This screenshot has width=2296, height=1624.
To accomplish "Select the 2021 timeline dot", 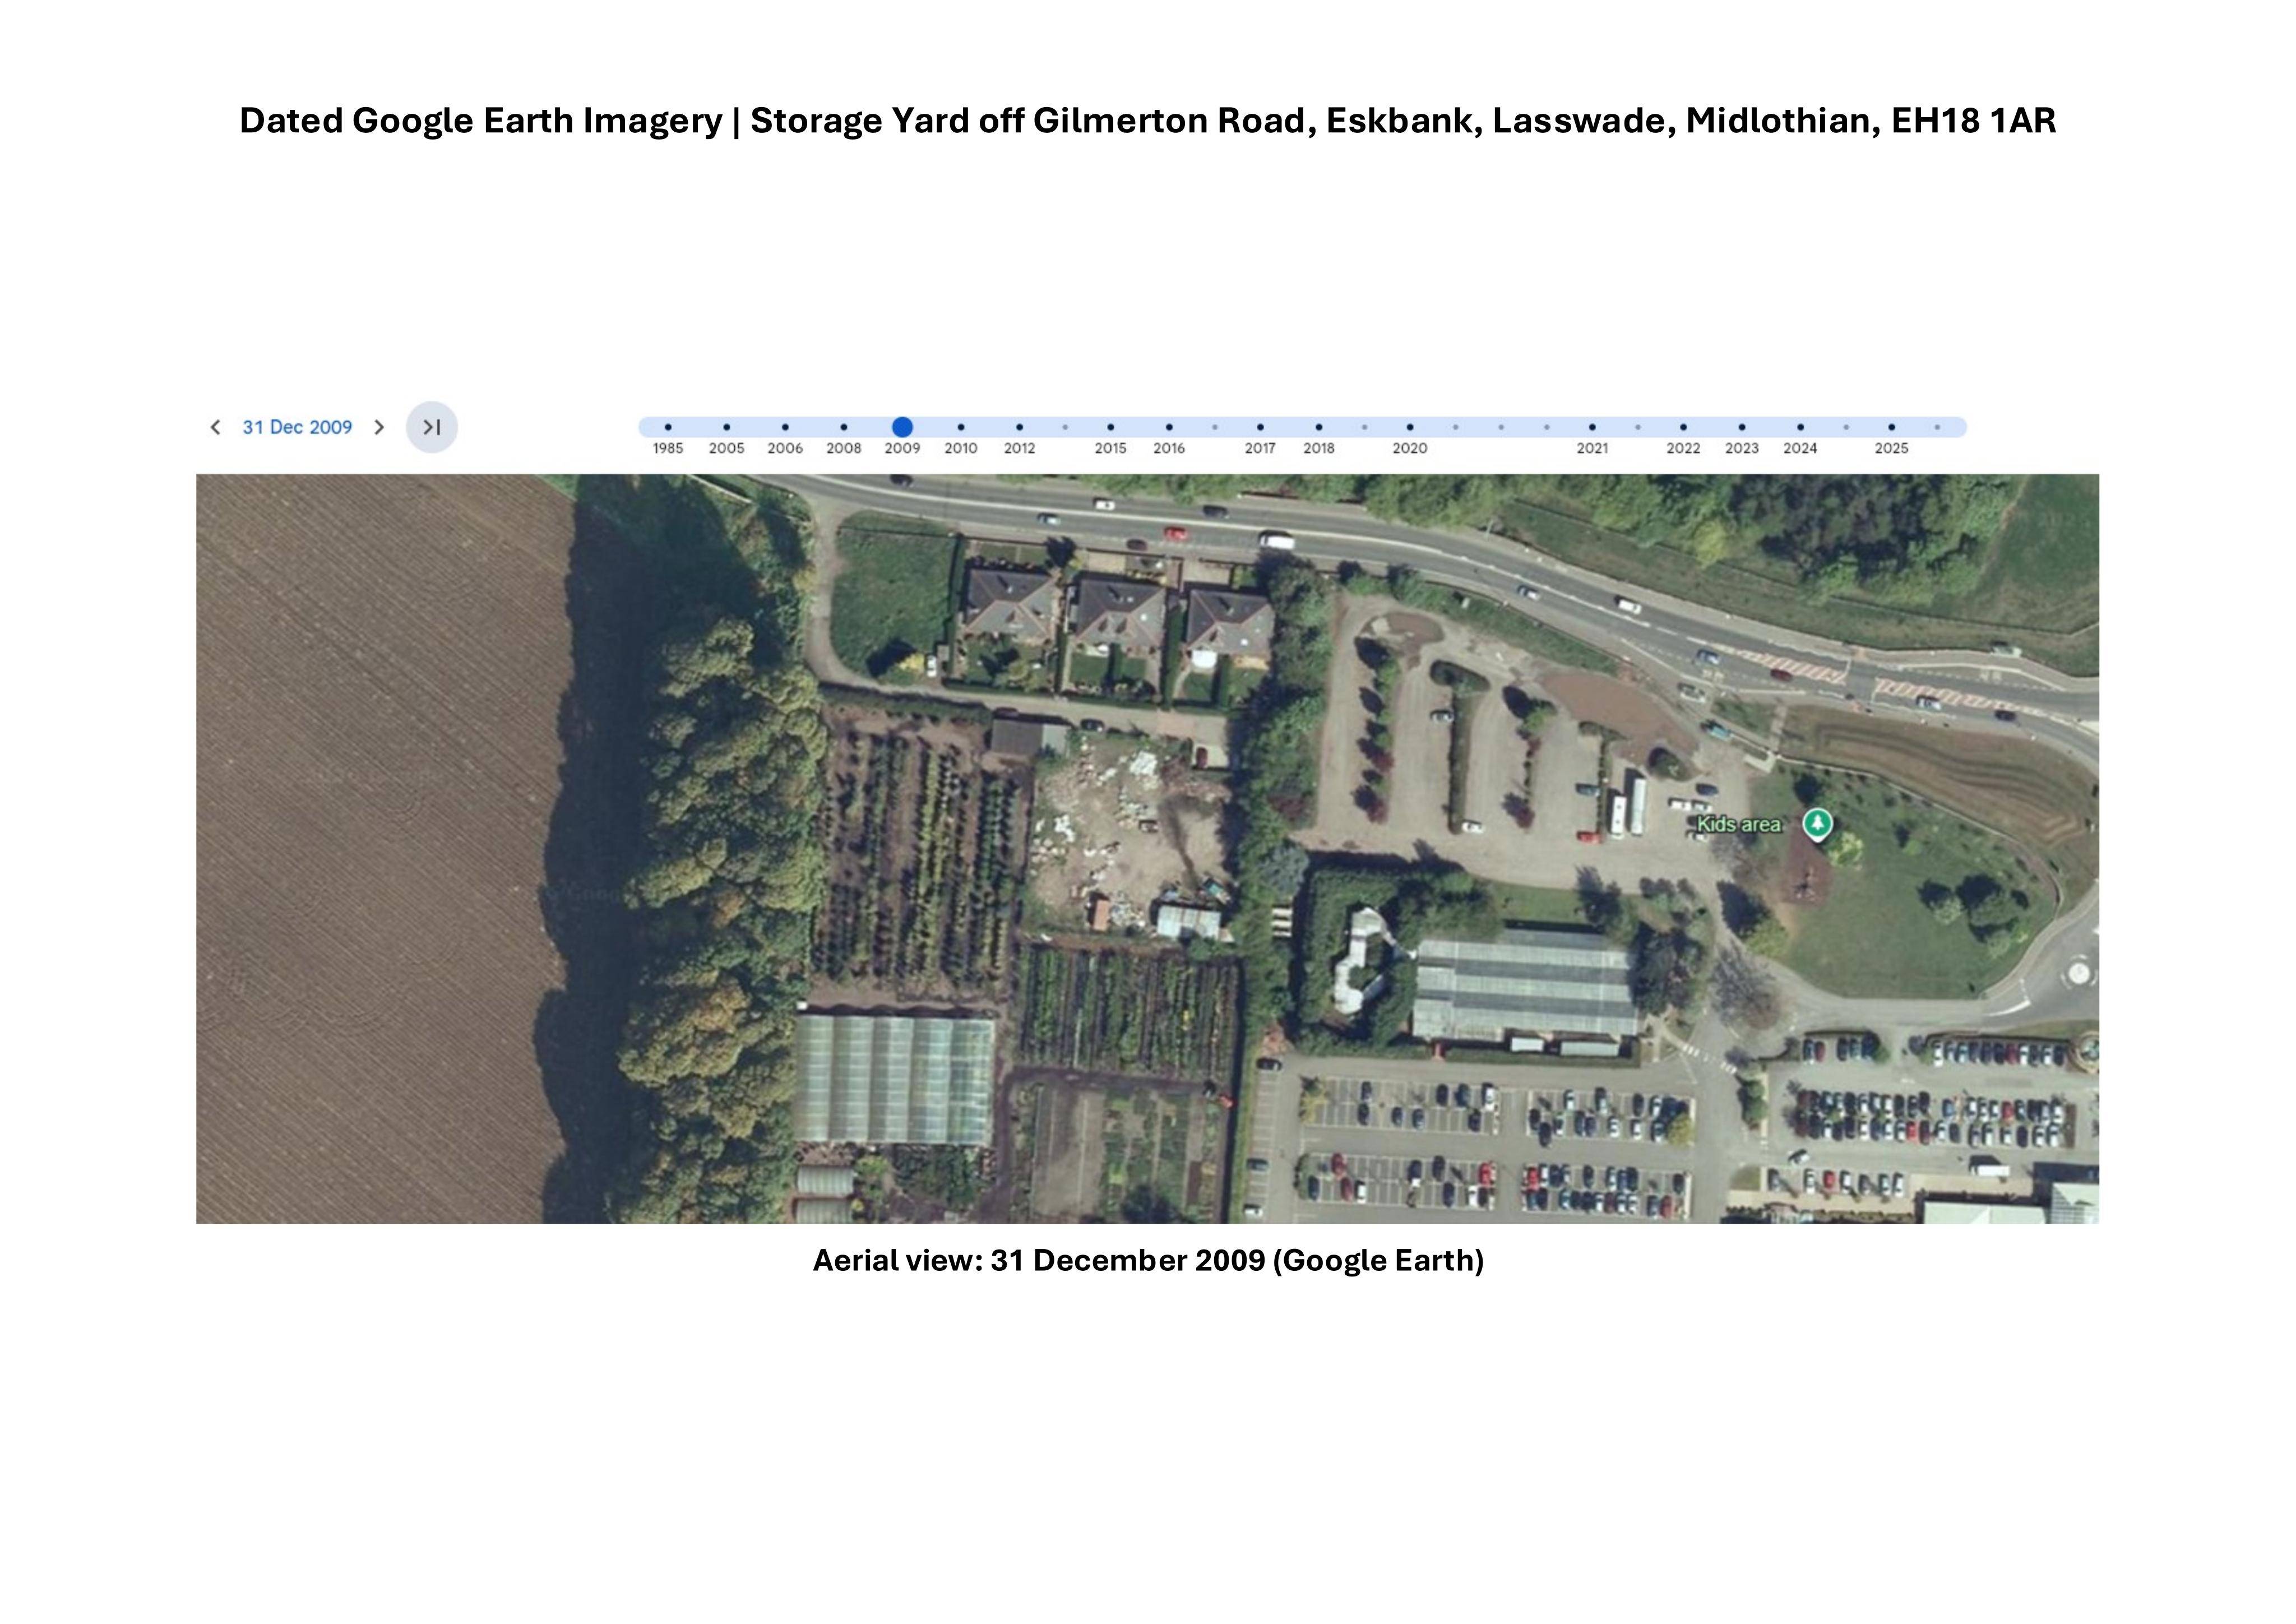I will [x=1593, y=427].
